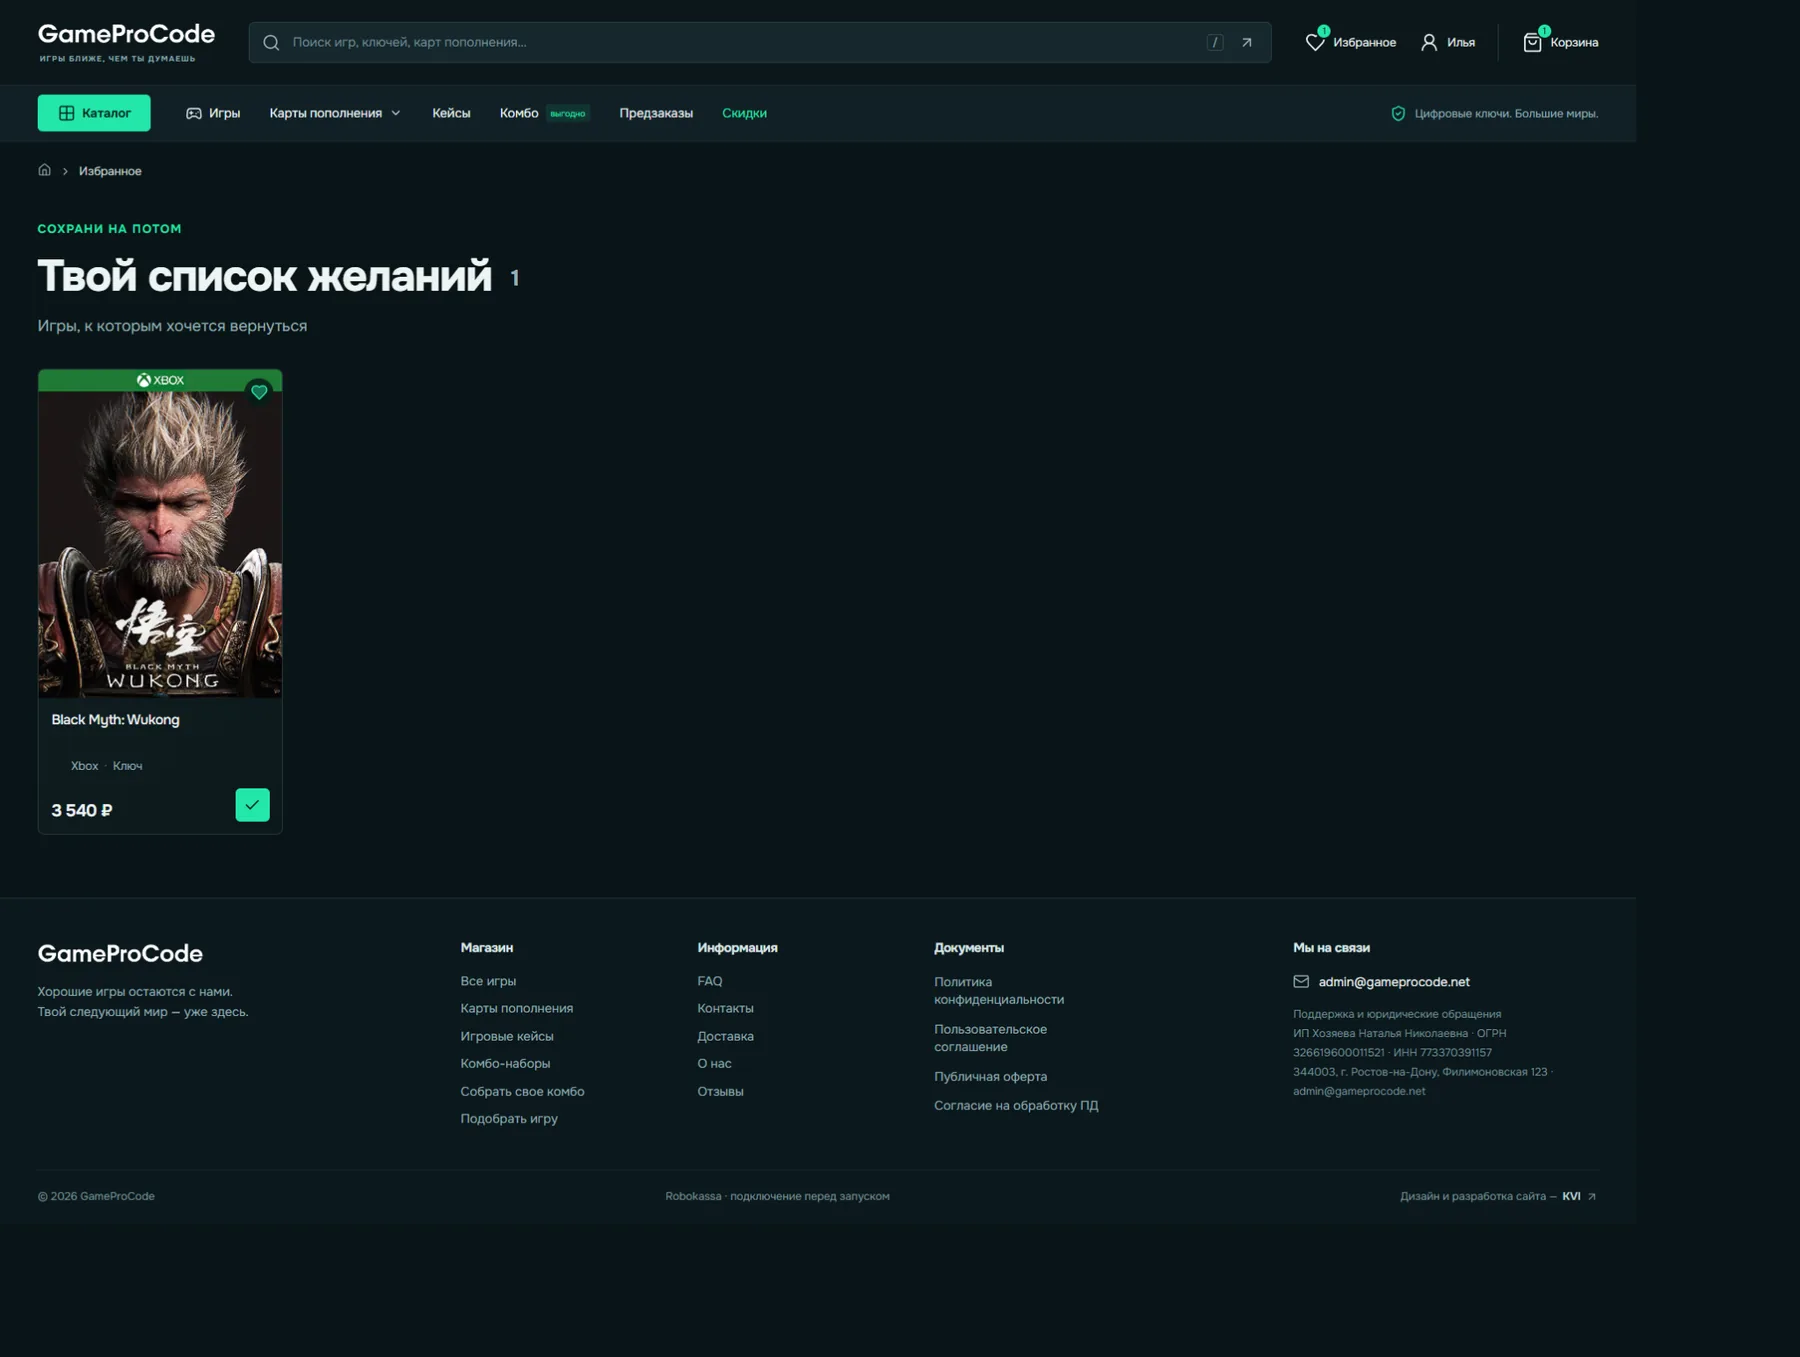Click the arrow icon beside KVI
The width and height of the screenshot is (1800, 1357).
pyautogui.click(x=1591, y=1196)
